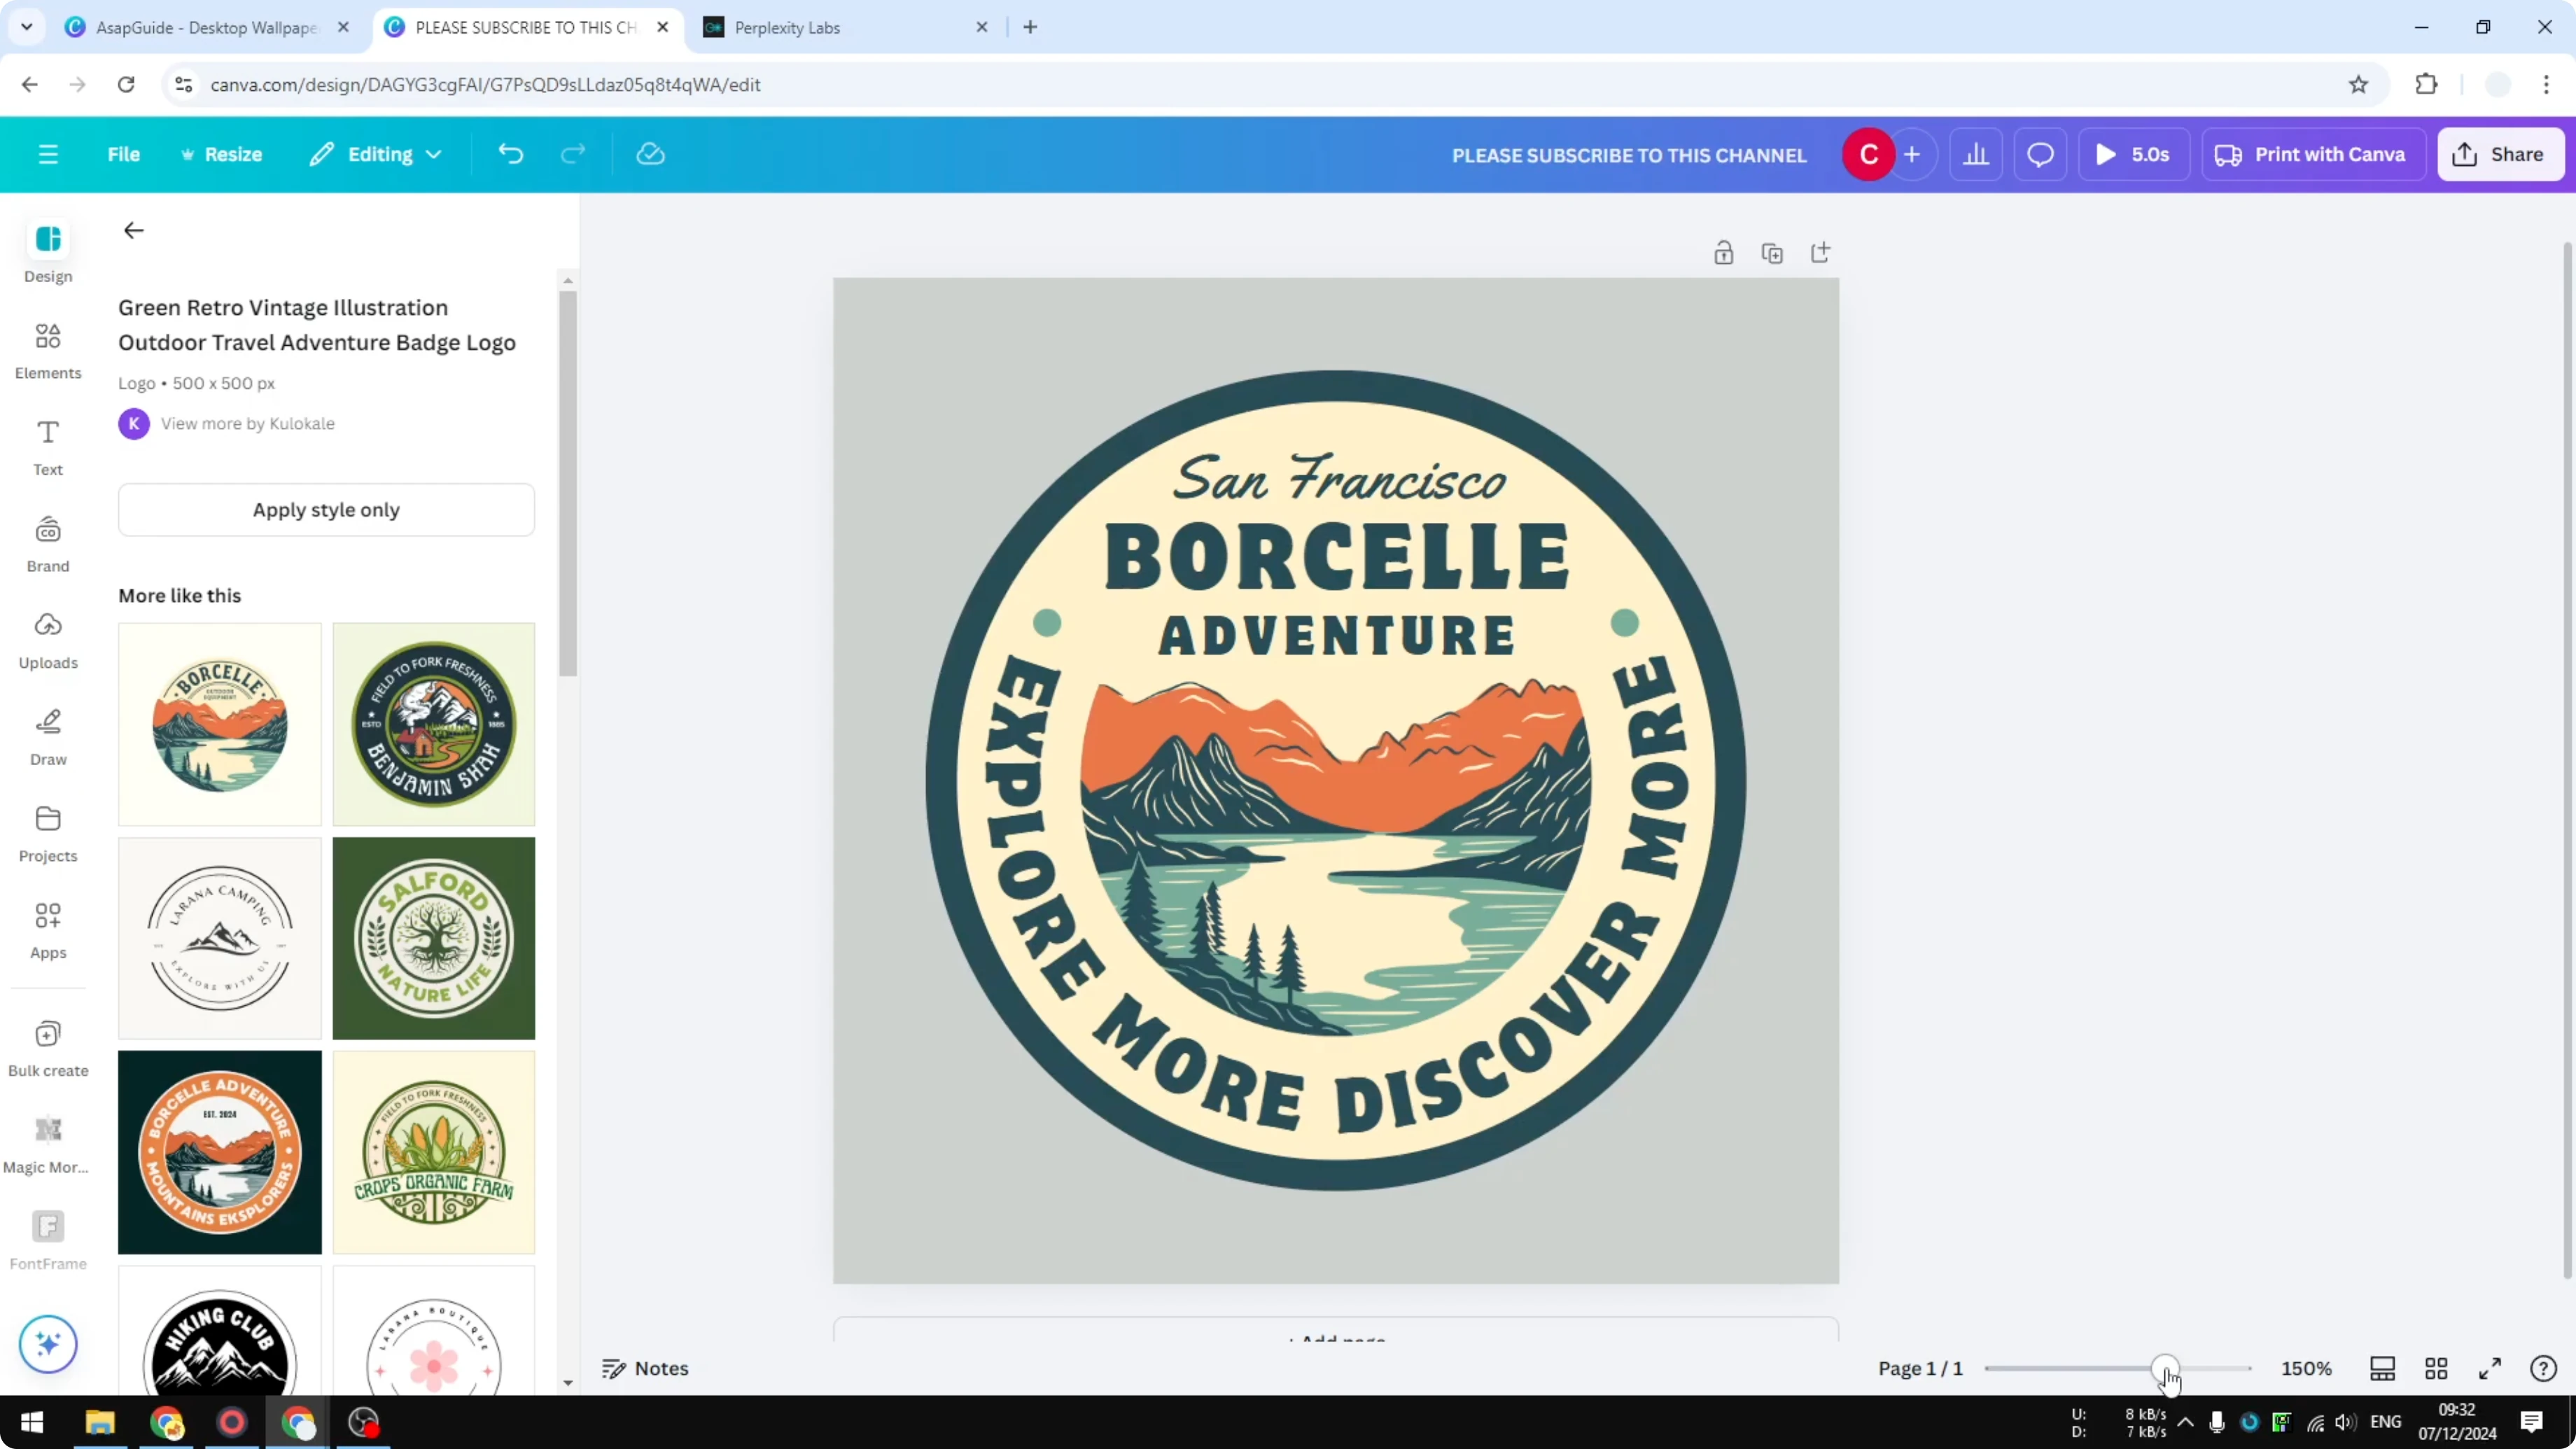Toggle the grid view of pages
This screenshot has height=1449, width=2576.
2436,1368
